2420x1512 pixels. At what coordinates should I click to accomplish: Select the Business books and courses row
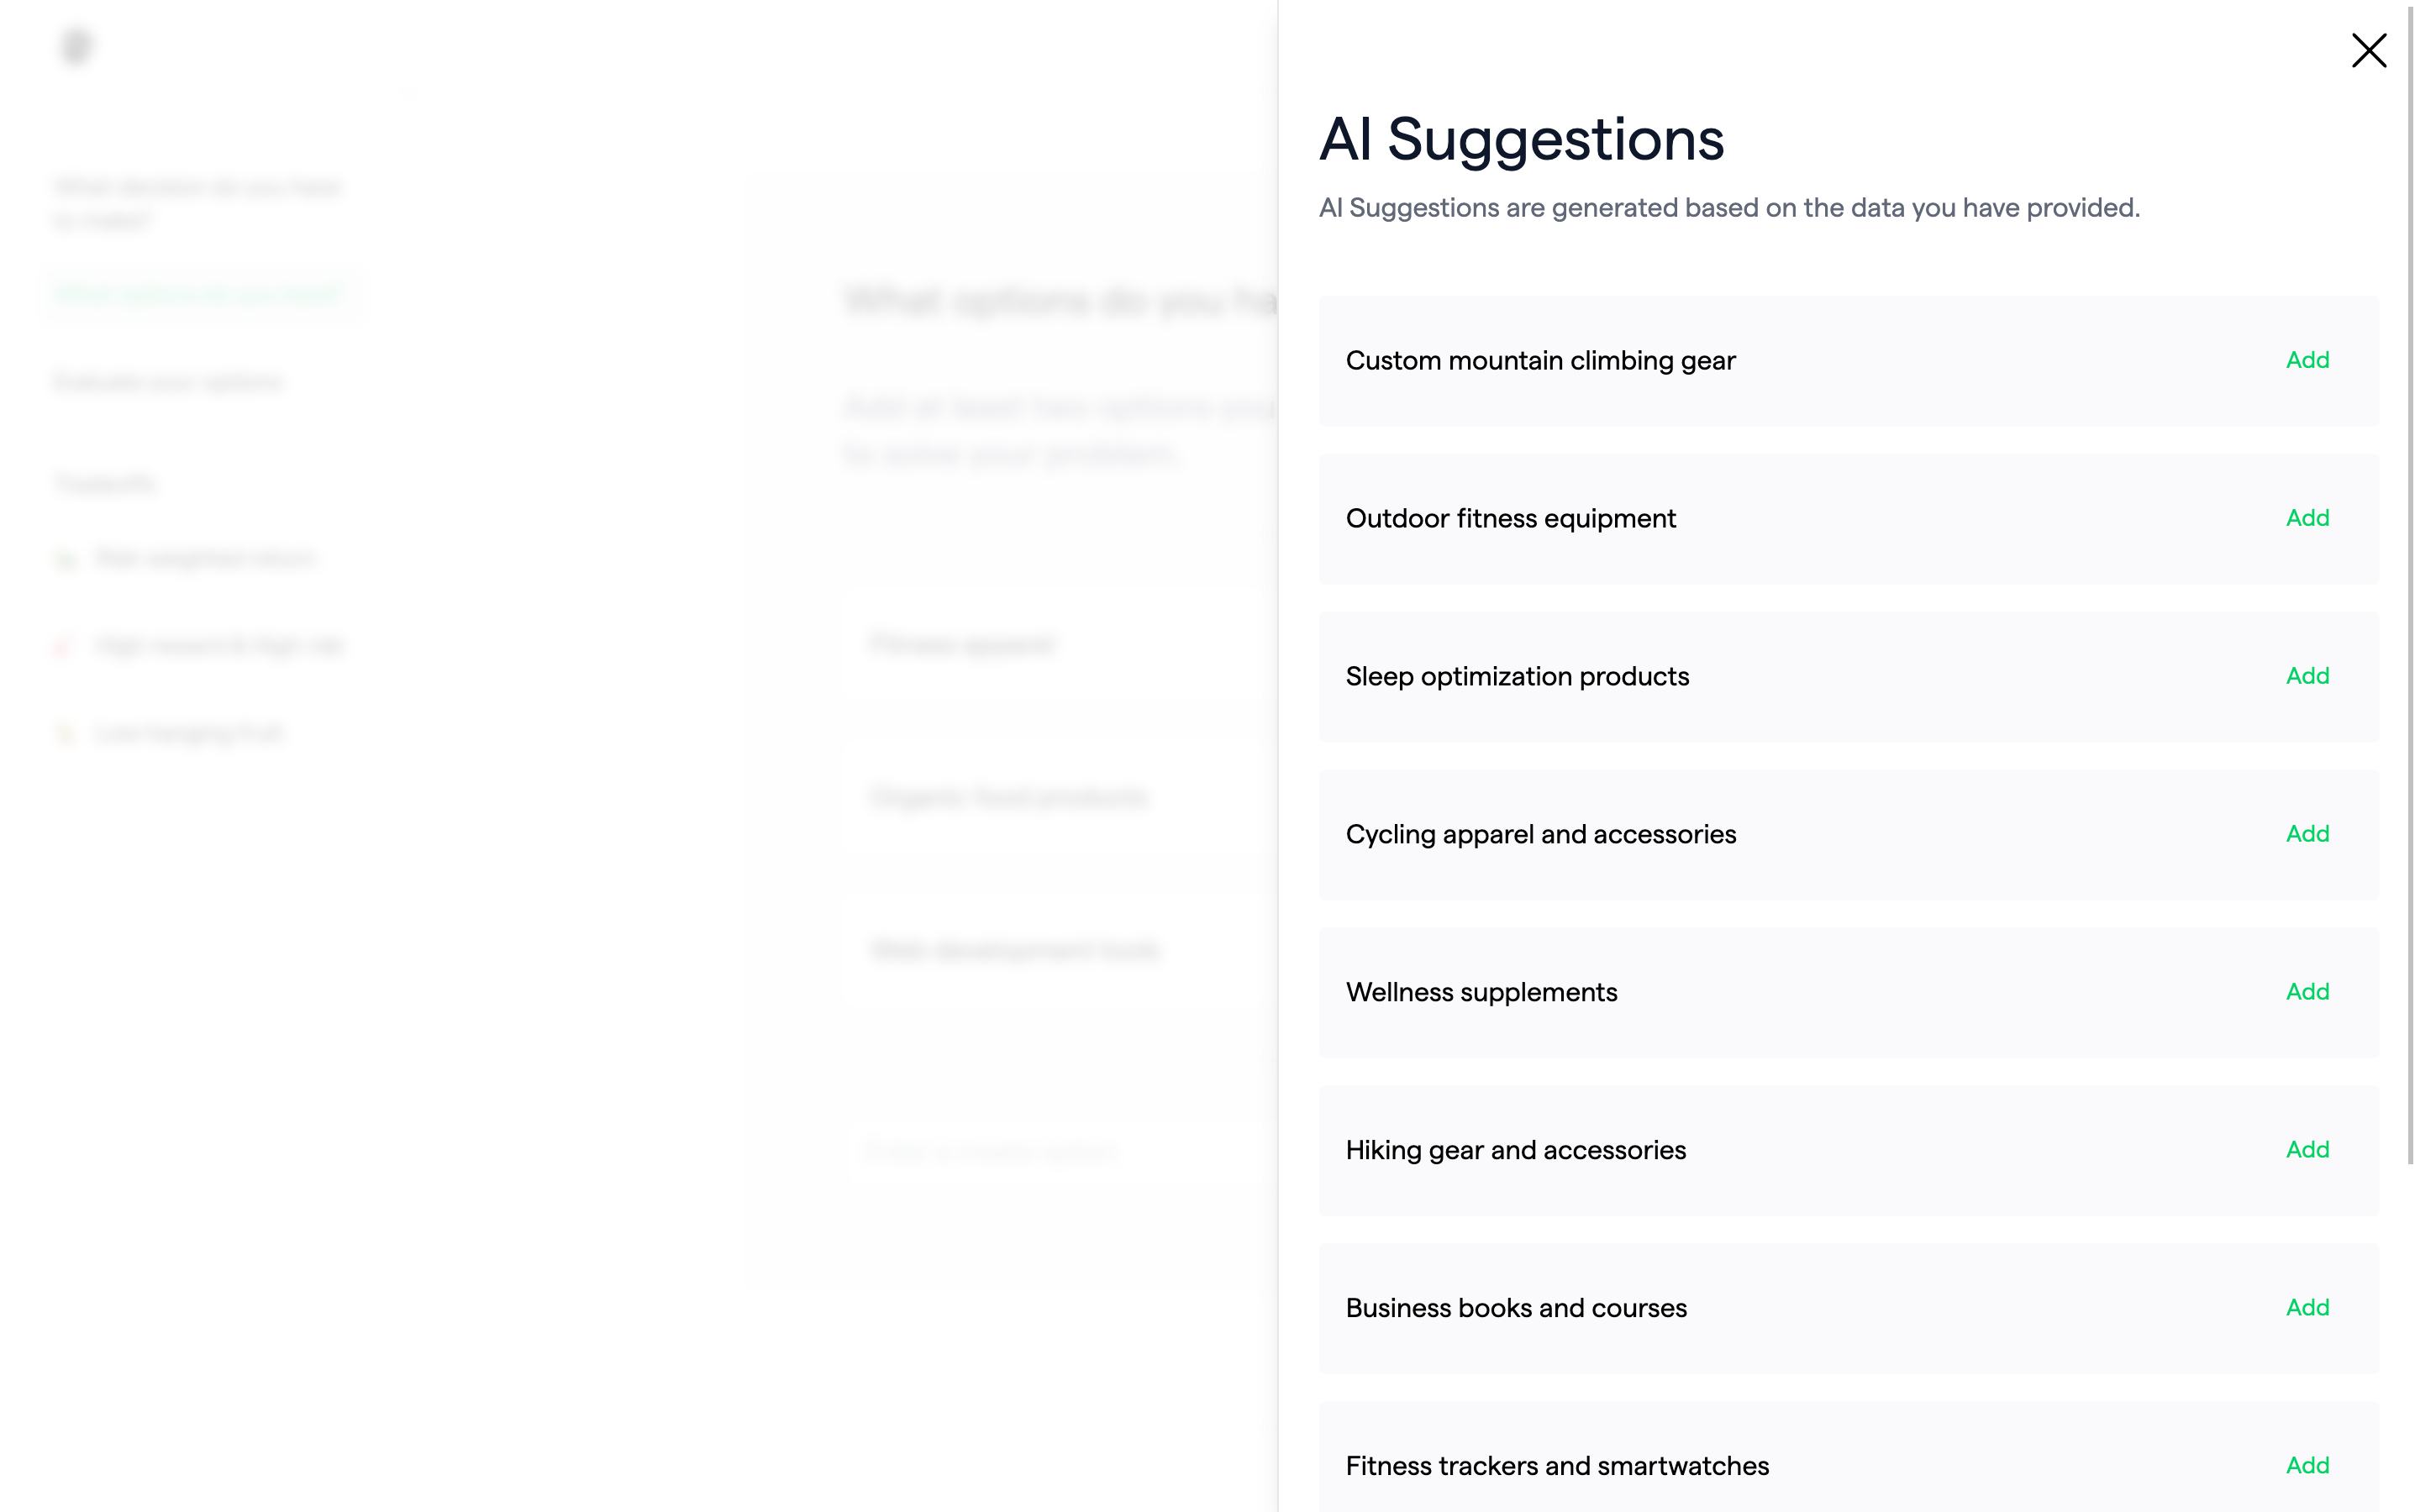[x=1848, y=1309]
